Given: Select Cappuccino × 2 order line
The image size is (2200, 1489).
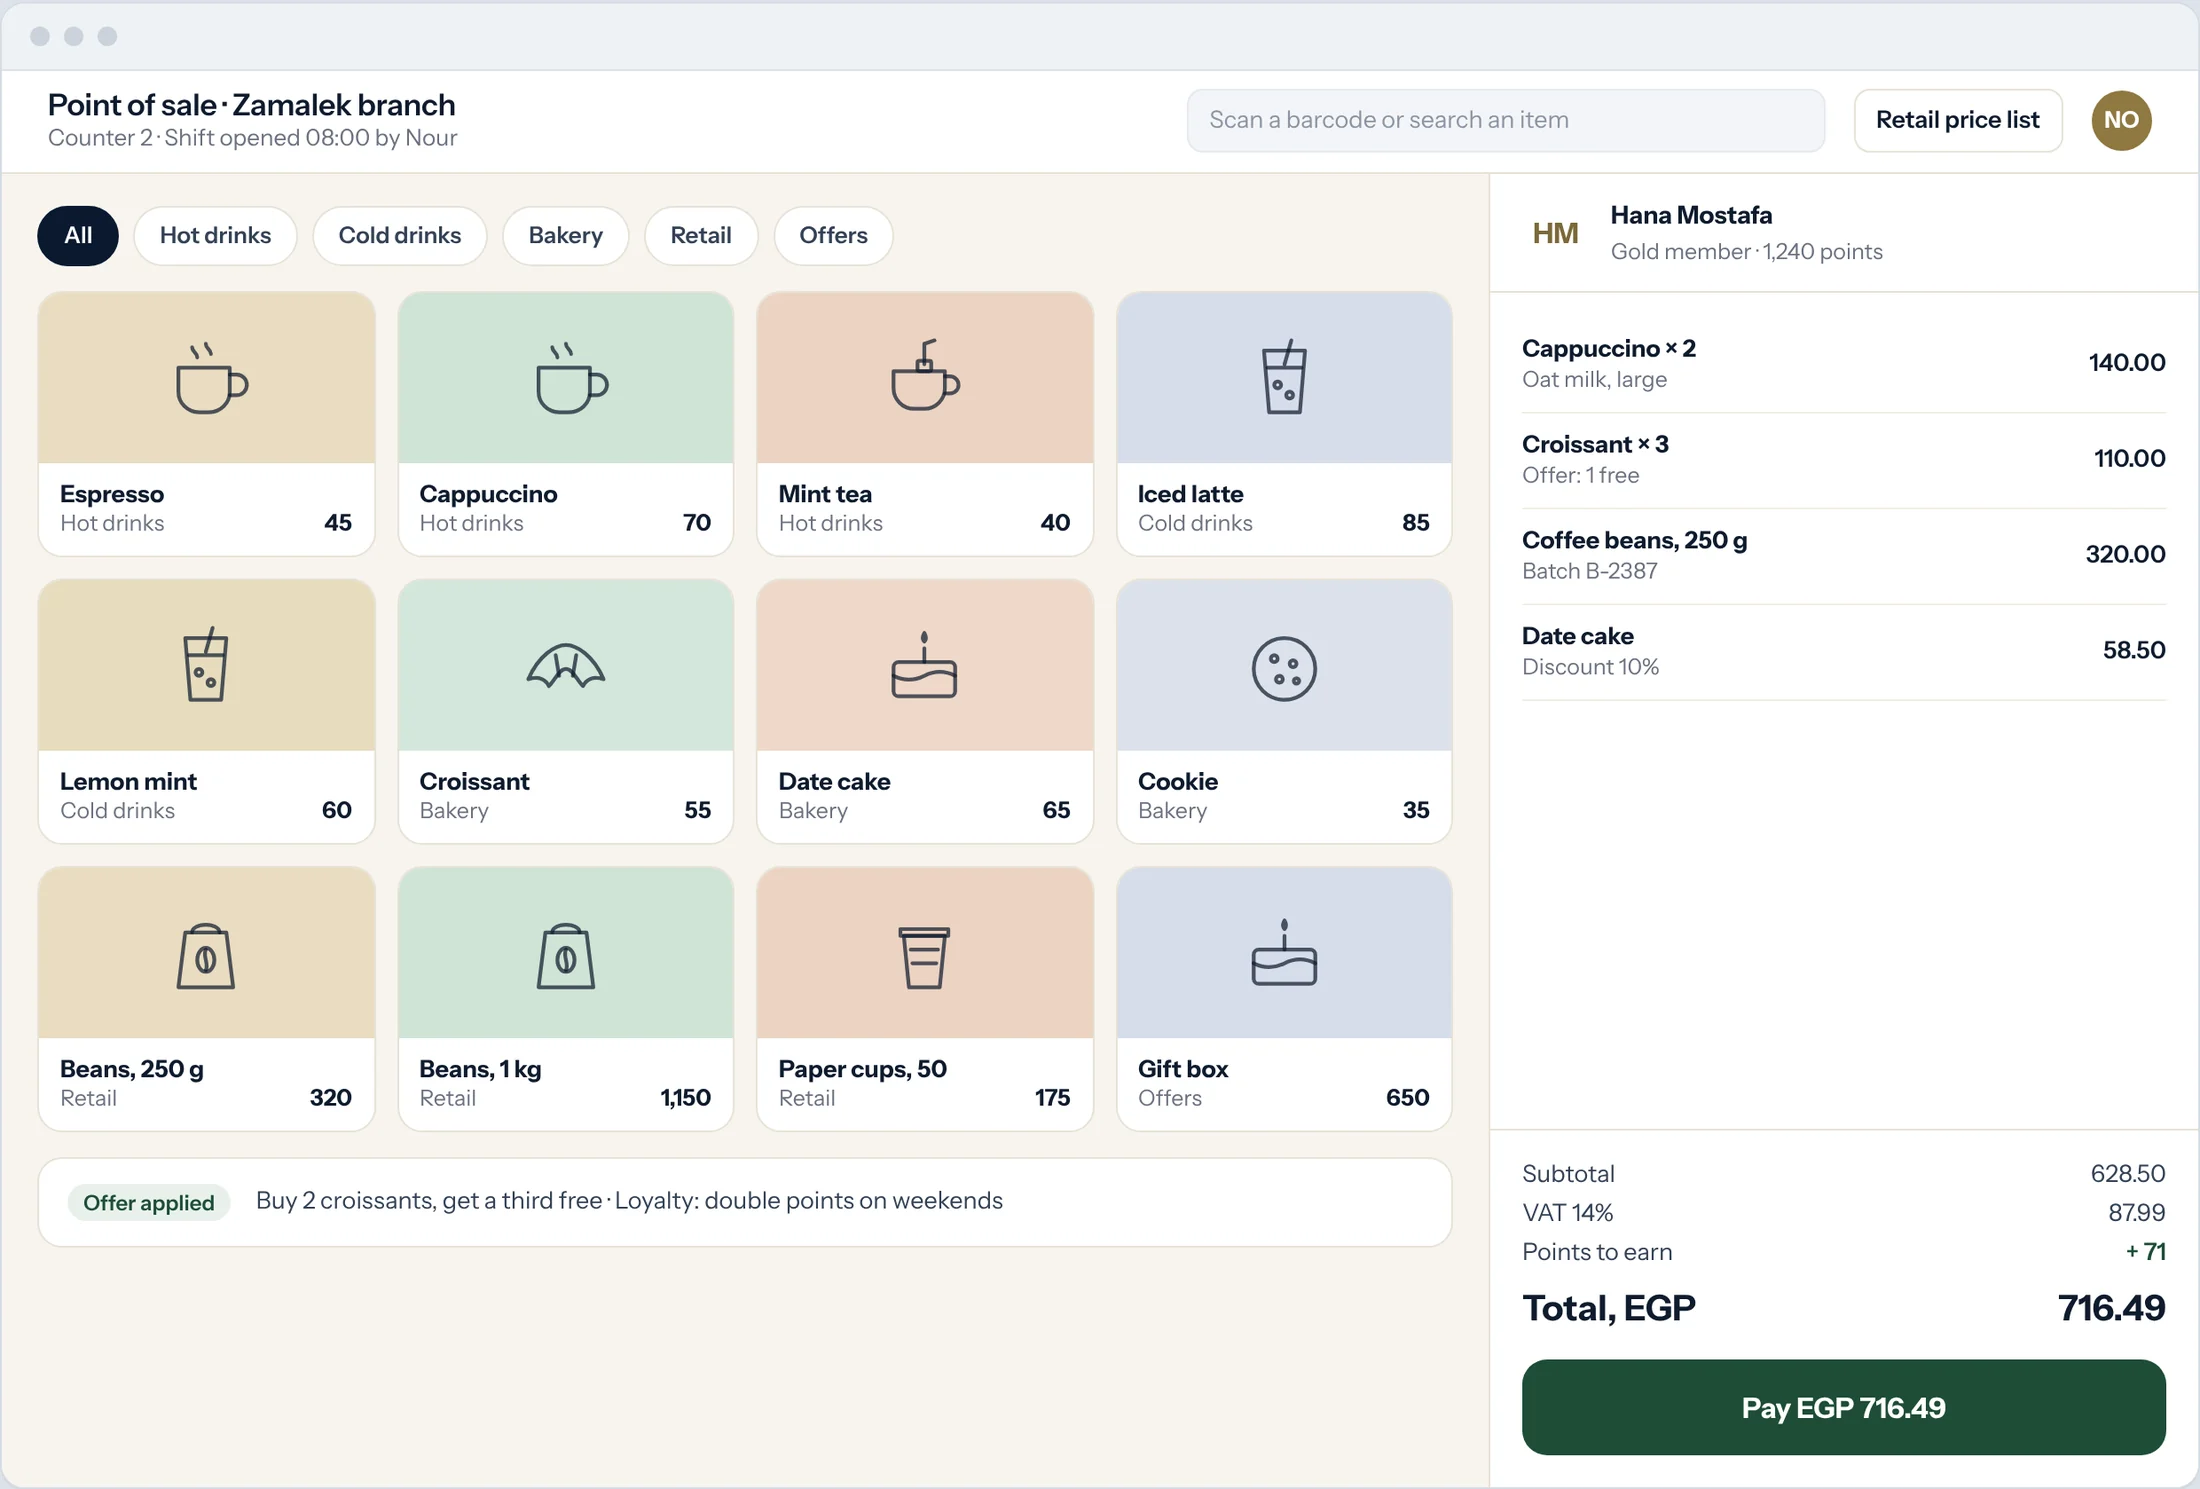Looking at the screenshot, I should click(x=1843, y=364).
